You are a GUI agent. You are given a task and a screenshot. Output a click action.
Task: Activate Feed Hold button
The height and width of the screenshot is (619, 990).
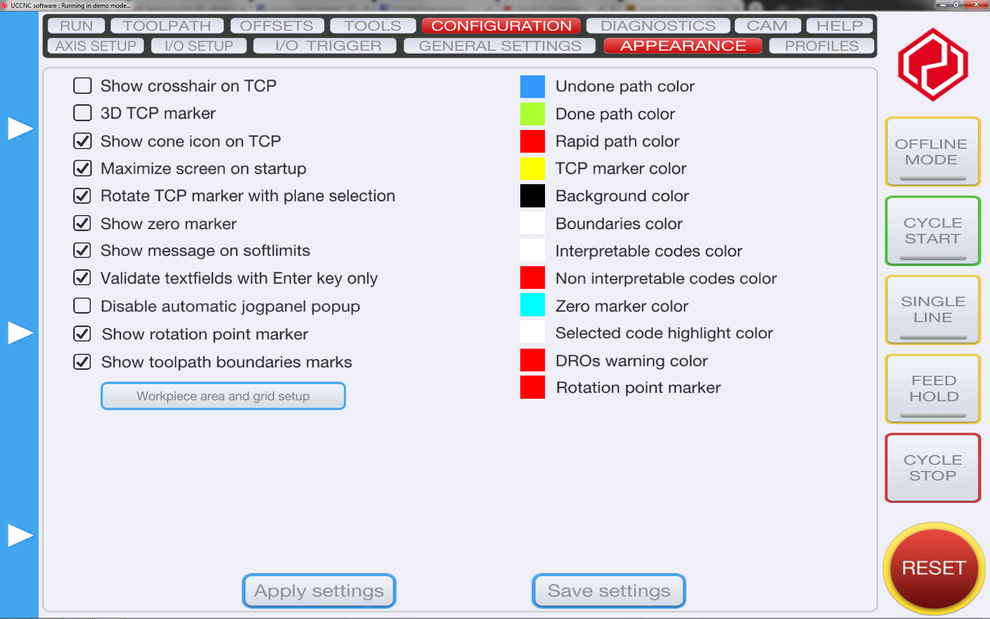[x=932, y=388]
